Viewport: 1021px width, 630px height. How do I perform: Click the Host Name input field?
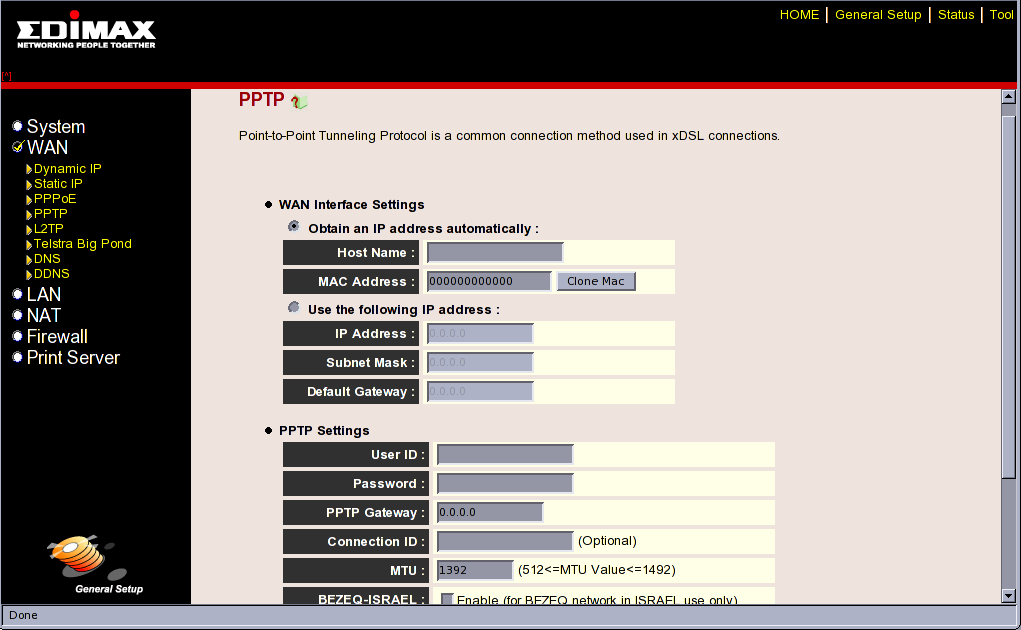click(x=495, y=252)
